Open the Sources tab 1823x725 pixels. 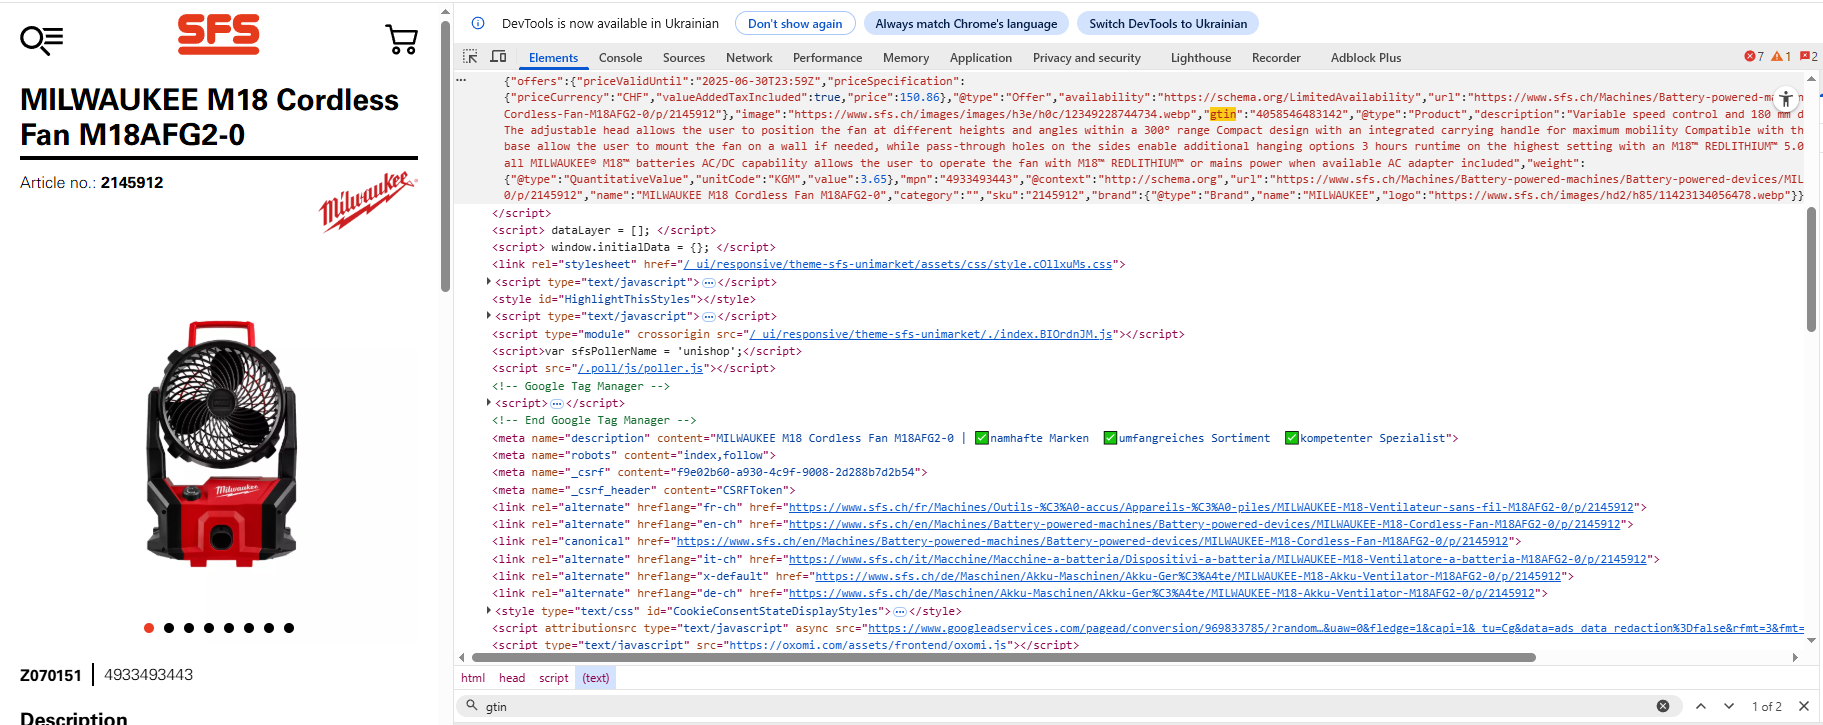(684, 58)
